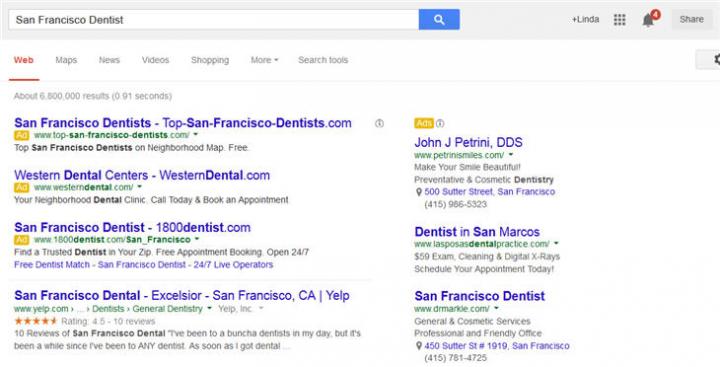Switch to the Maps tab
720x367 pixels.
pos(66,60)
